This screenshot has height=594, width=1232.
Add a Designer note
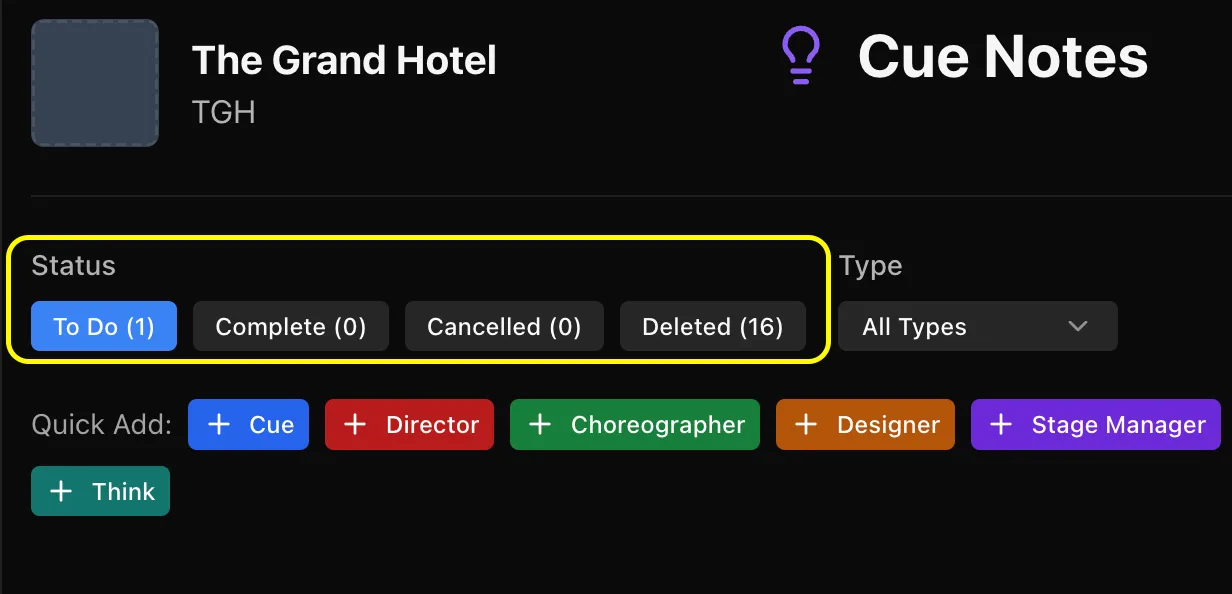tap(865, 425)
